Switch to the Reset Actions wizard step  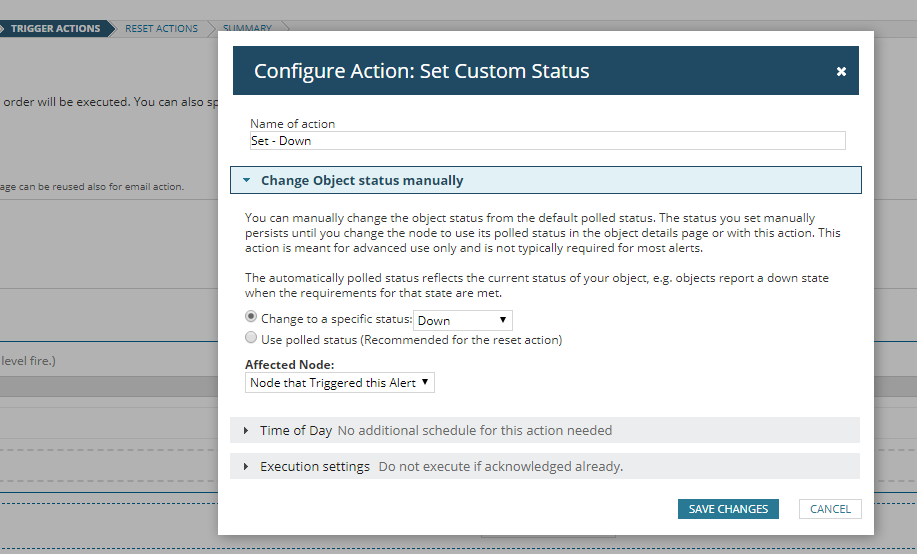click(x=161, y=29)
